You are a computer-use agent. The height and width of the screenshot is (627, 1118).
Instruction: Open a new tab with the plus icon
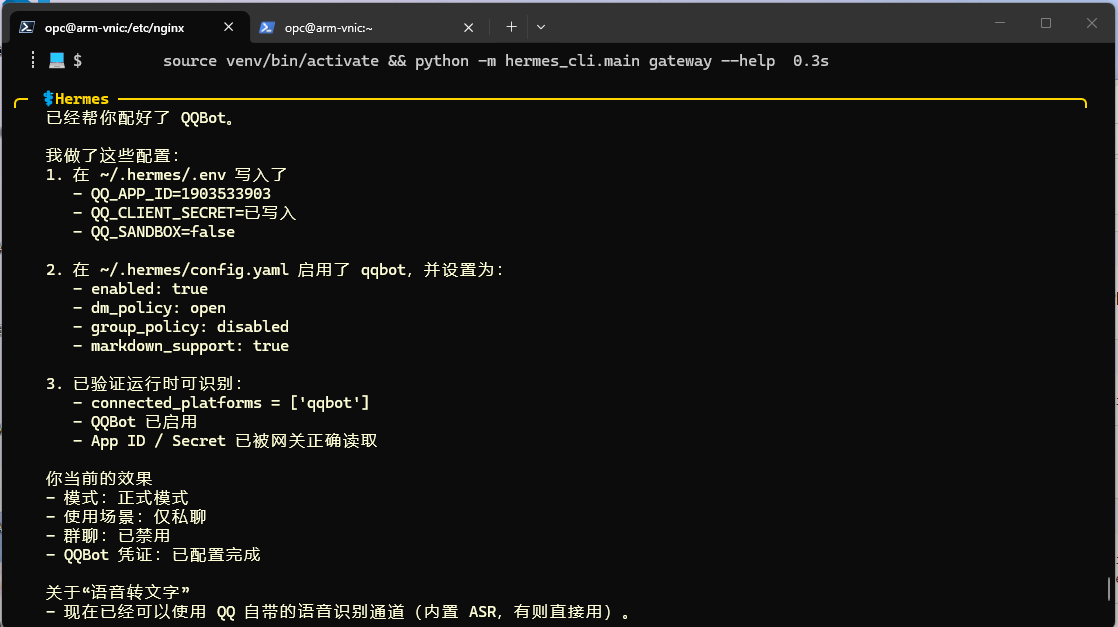coord(511,27)
